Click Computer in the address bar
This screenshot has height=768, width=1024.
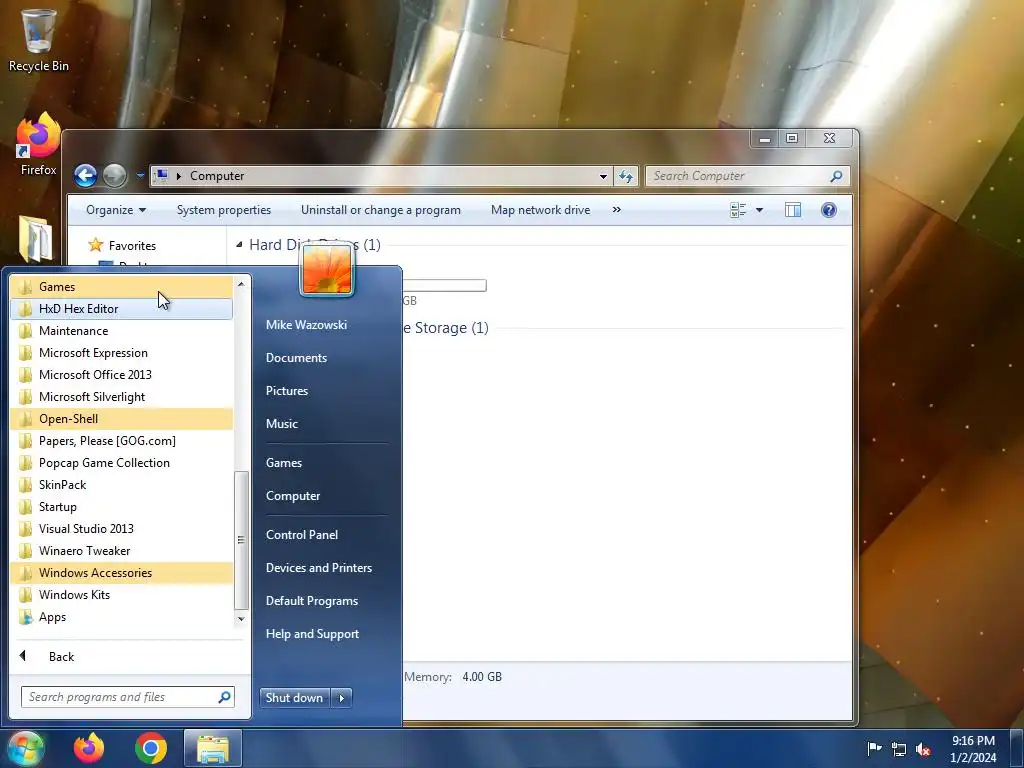tap(217, 176)
